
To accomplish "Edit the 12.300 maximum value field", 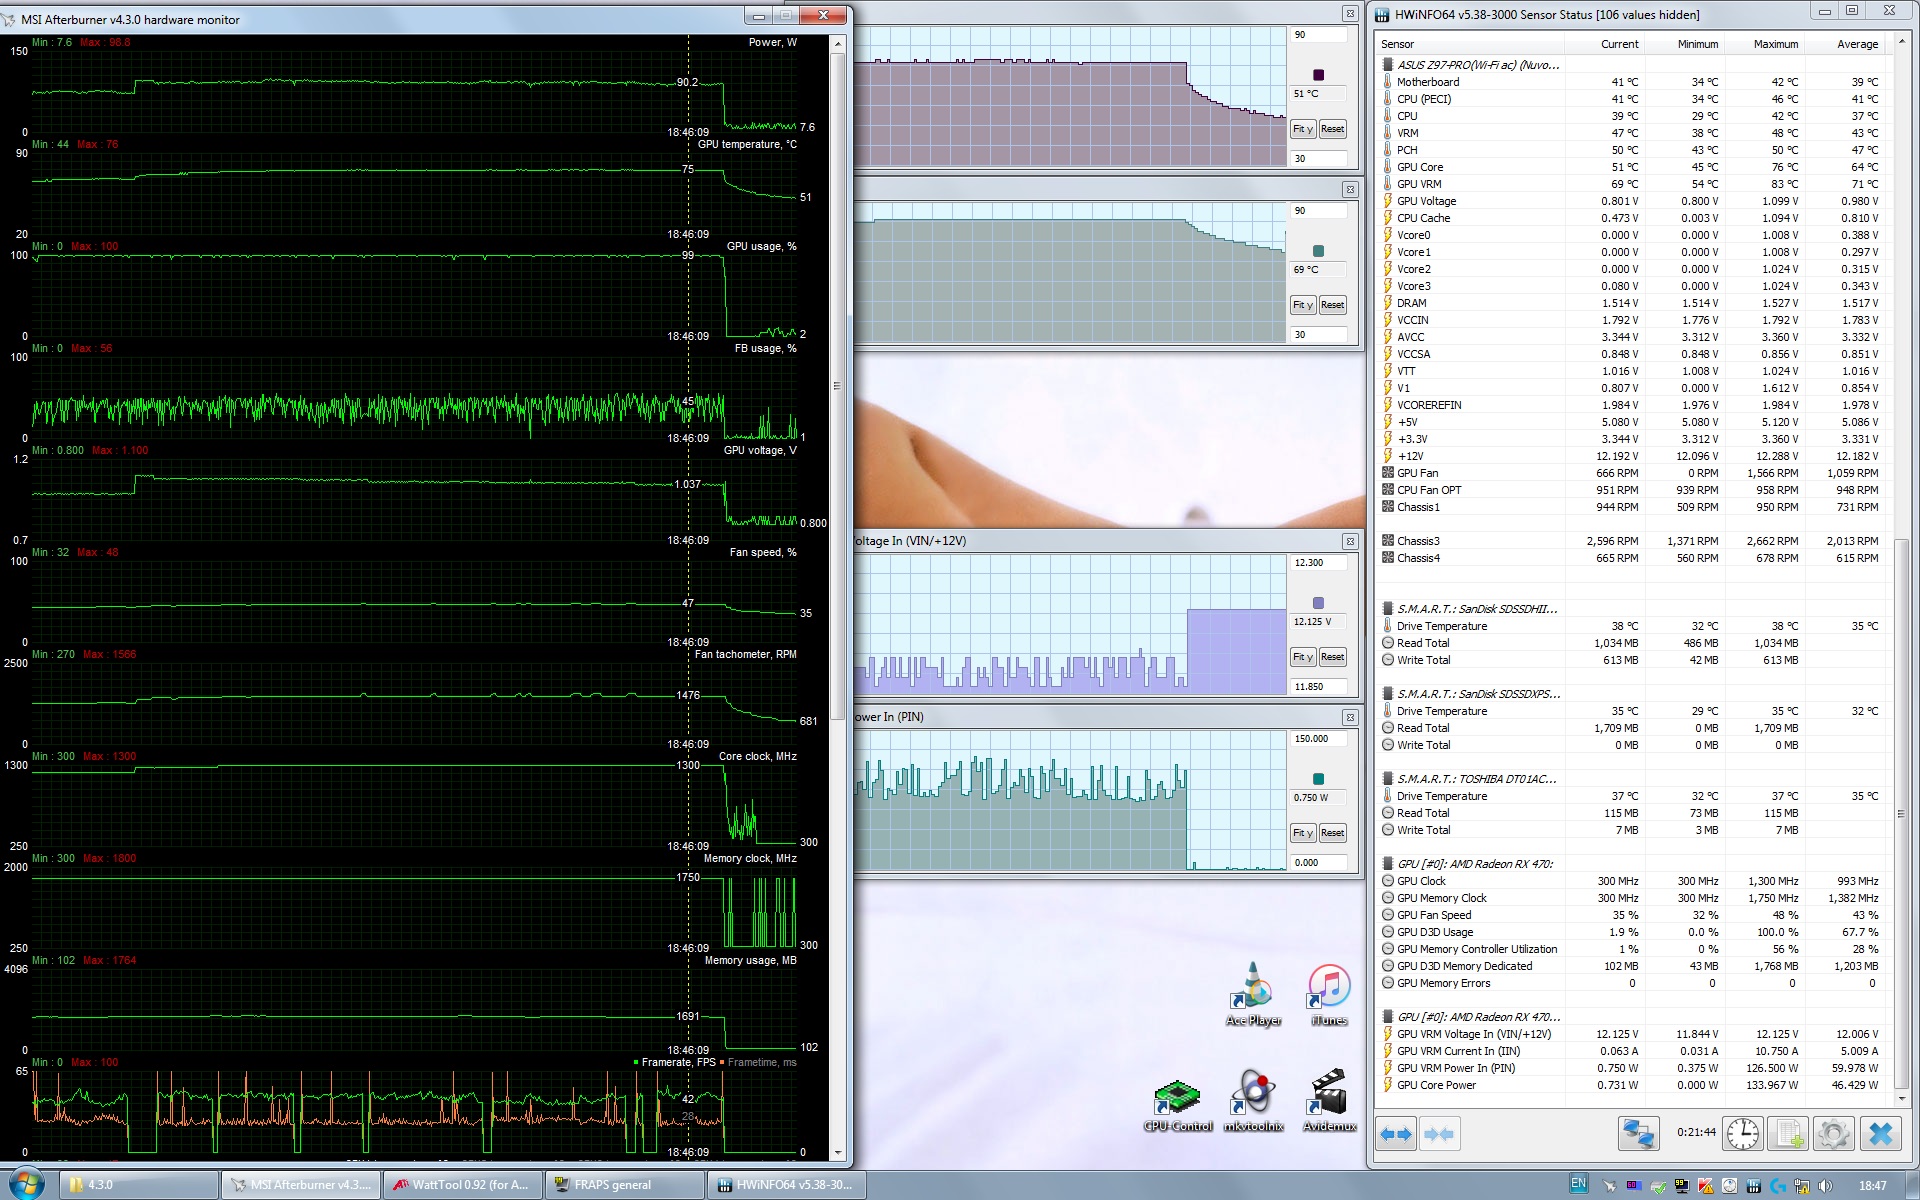I will click(1316, 563).
